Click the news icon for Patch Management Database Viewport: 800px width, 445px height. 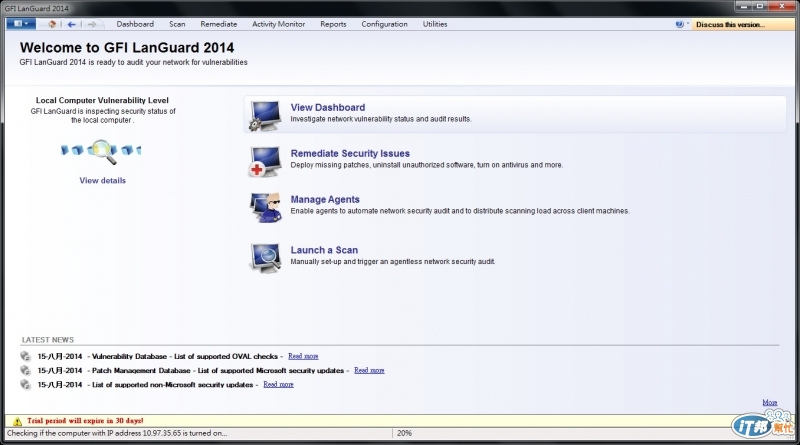(x=26, y=370)
